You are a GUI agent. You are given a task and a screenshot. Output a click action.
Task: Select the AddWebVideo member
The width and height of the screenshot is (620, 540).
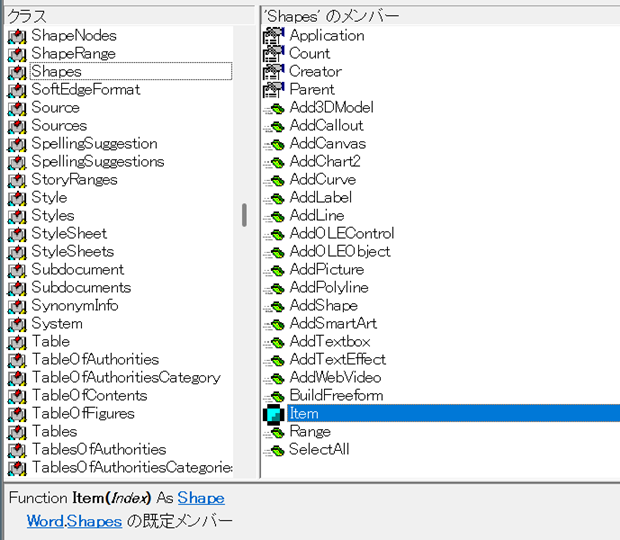tap(335, 377)
